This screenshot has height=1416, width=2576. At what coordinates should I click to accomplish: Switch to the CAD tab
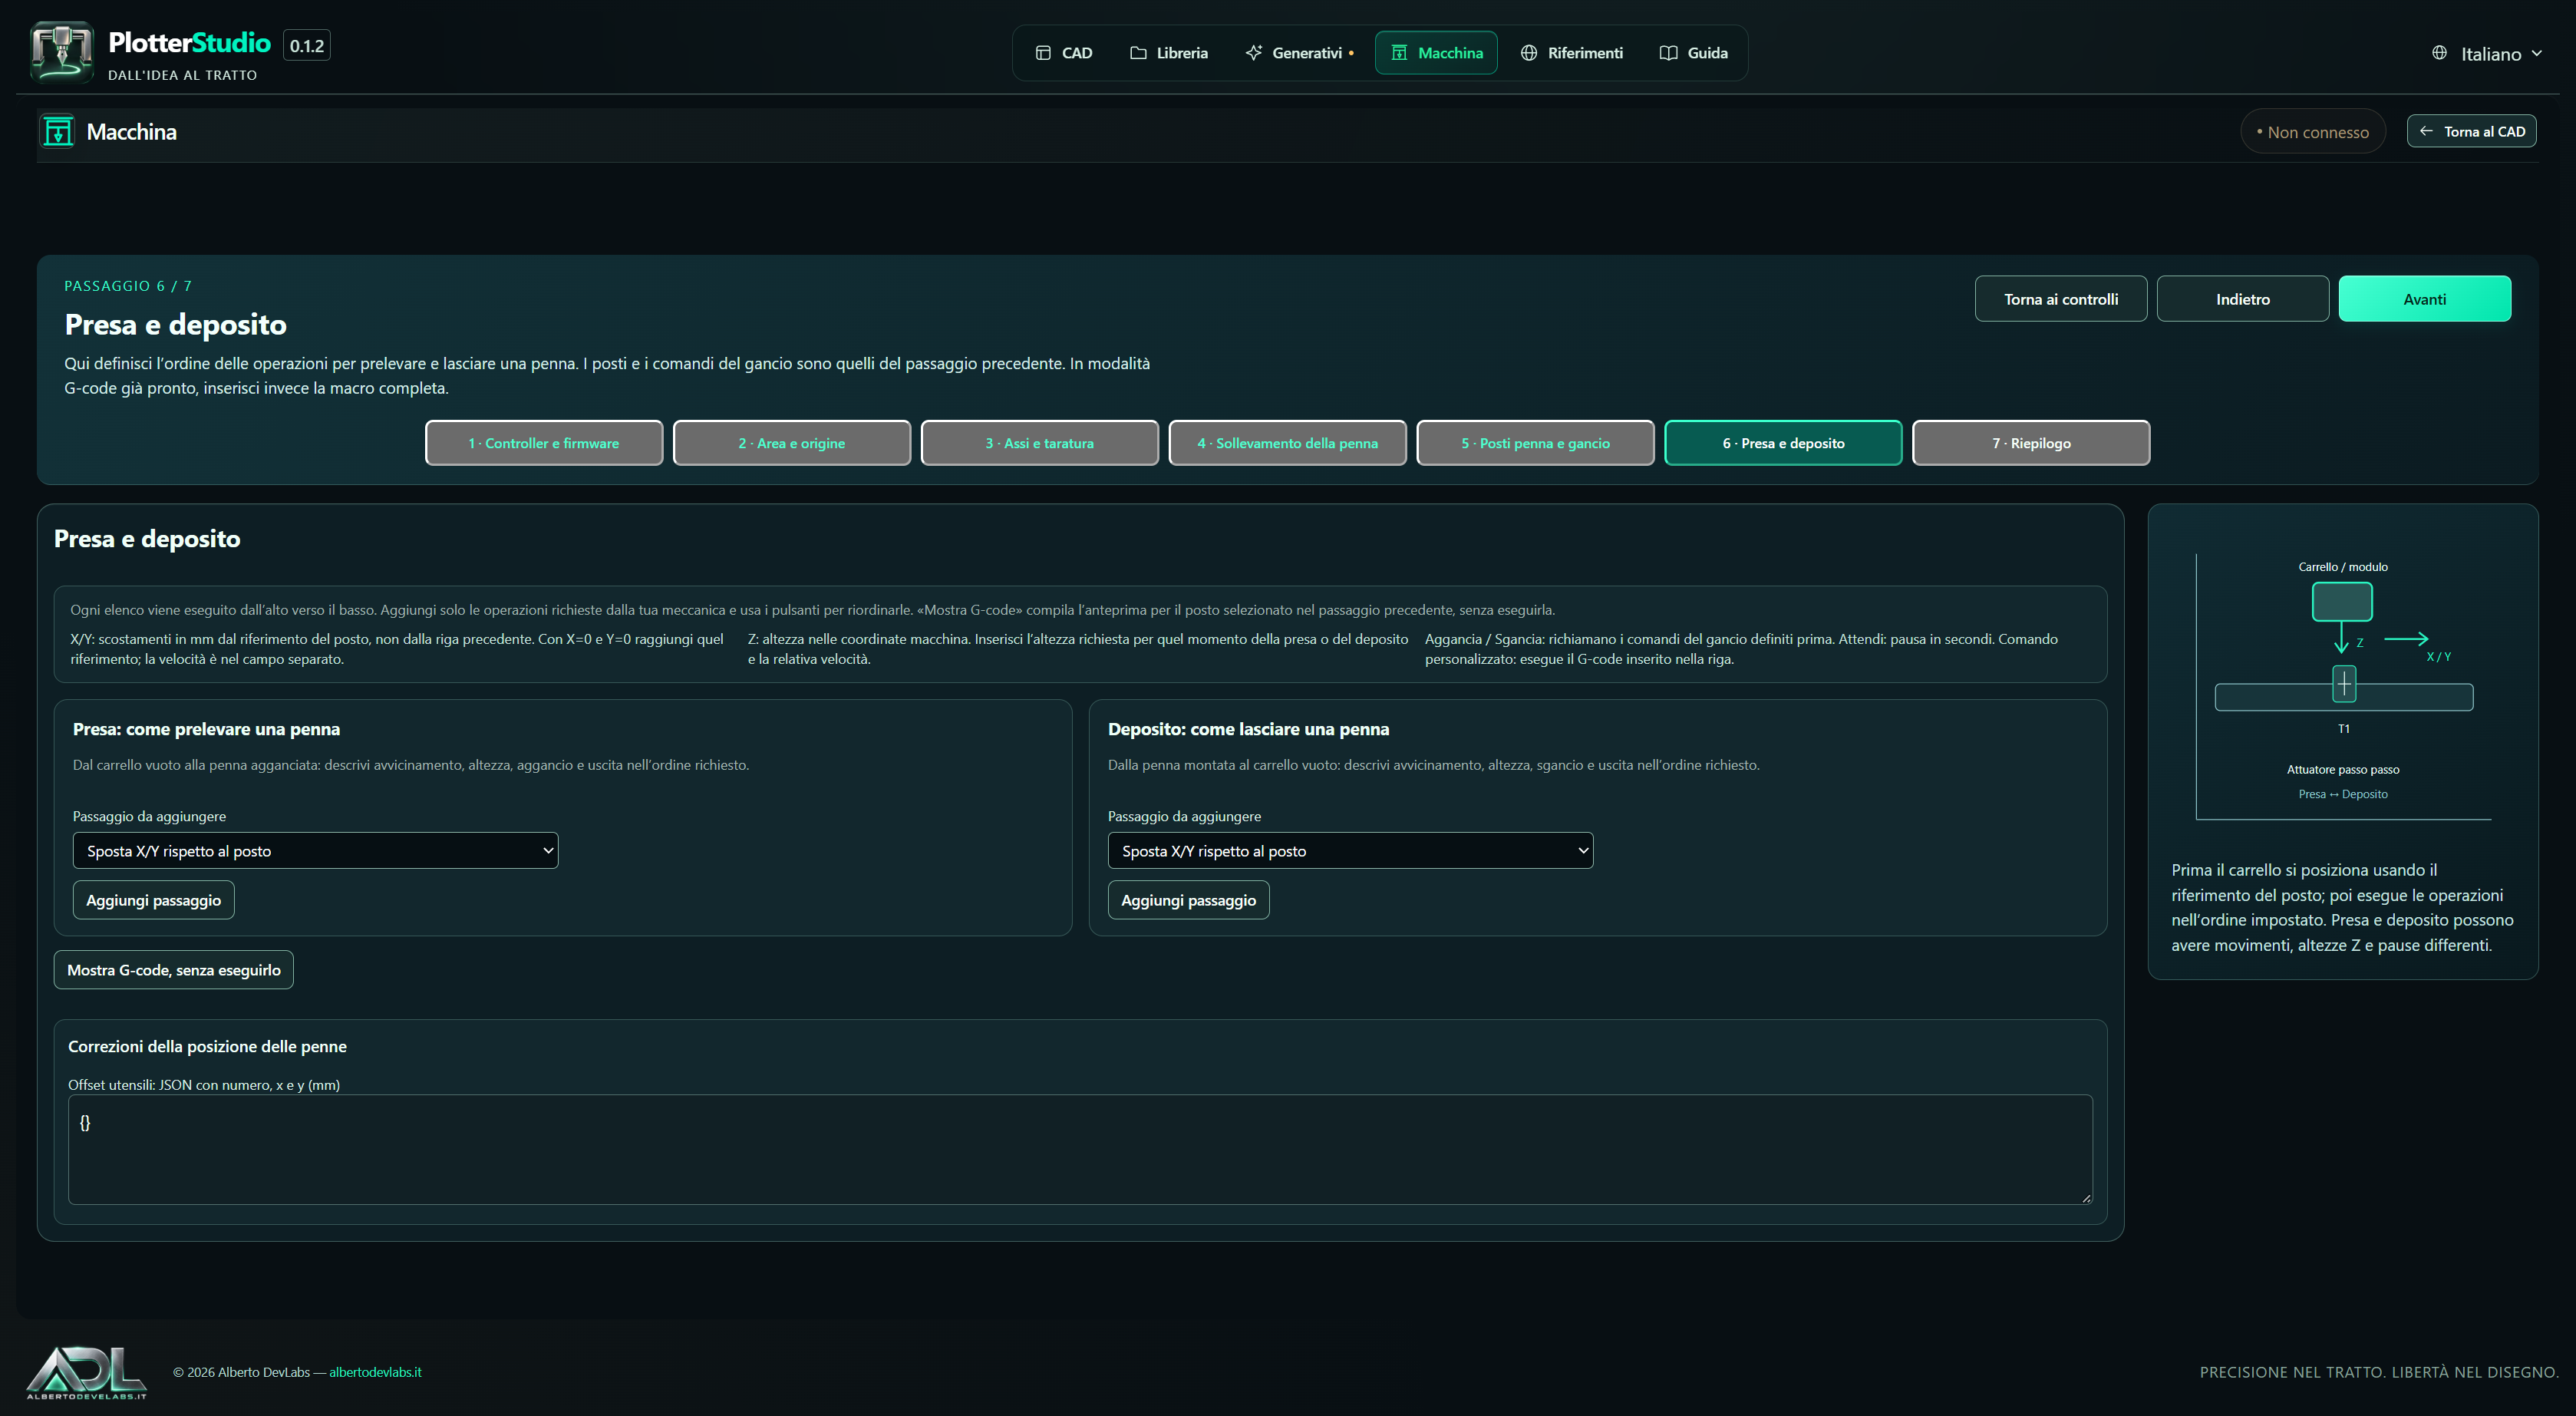pyautogui.click(x=1064, y=53)
